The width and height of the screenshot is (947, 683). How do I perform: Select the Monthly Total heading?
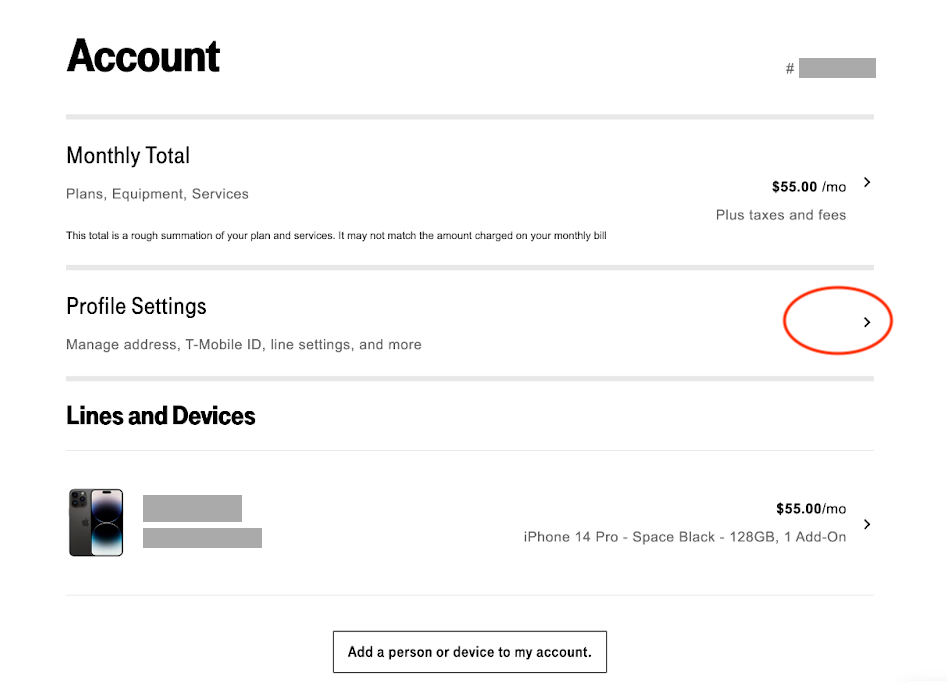(128, 156)
